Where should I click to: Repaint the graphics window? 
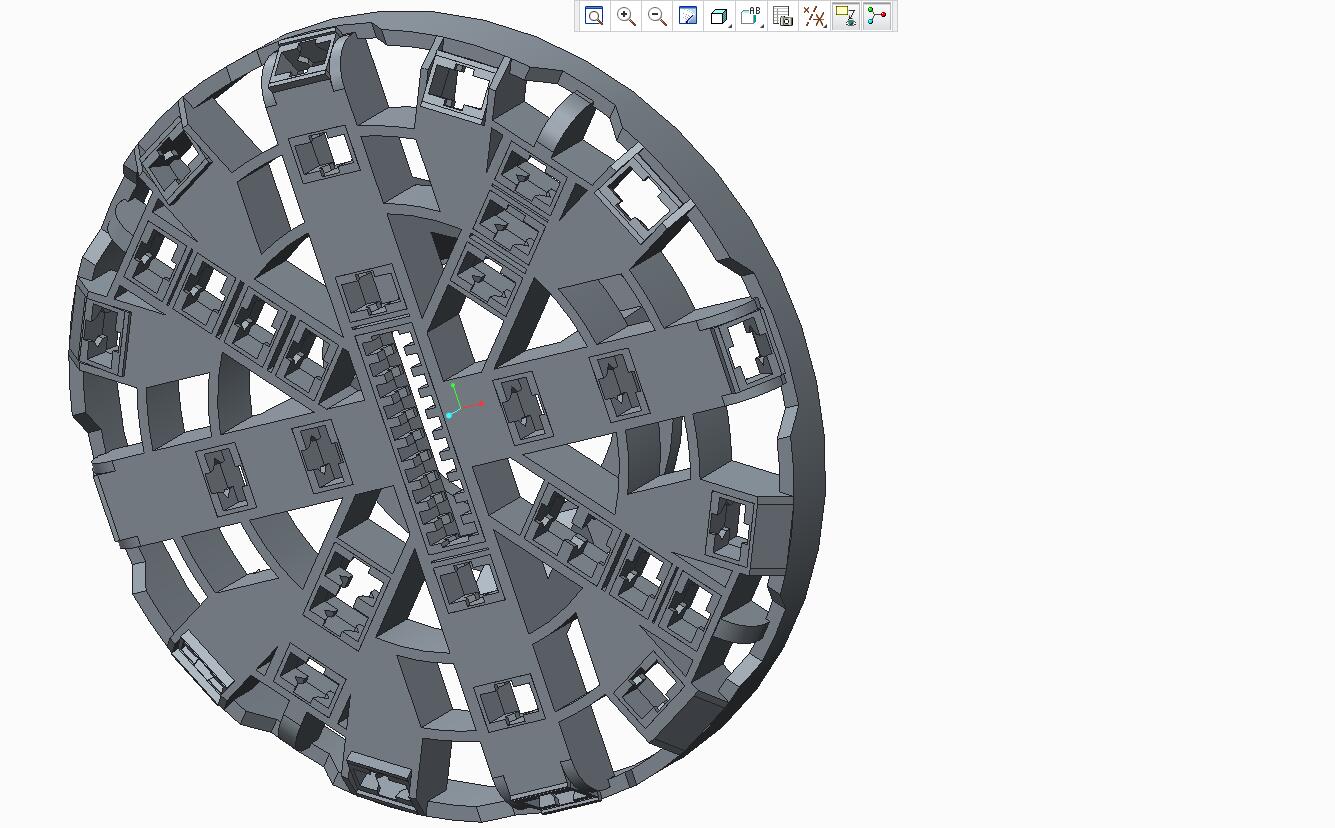click(688, 16)
